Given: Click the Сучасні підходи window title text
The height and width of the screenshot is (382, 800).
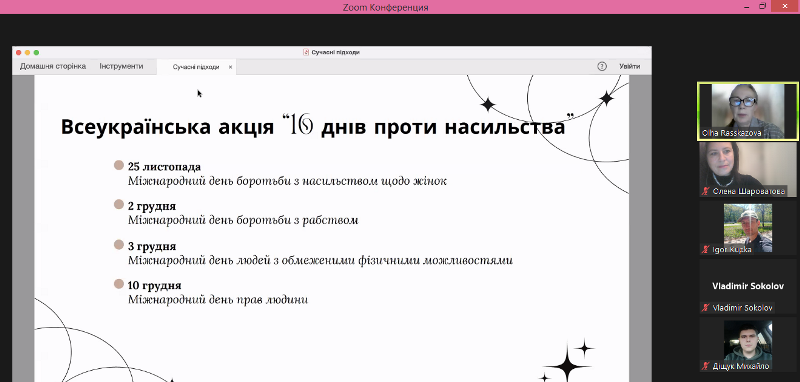Looking at the screenshot, I should point(336,52).
